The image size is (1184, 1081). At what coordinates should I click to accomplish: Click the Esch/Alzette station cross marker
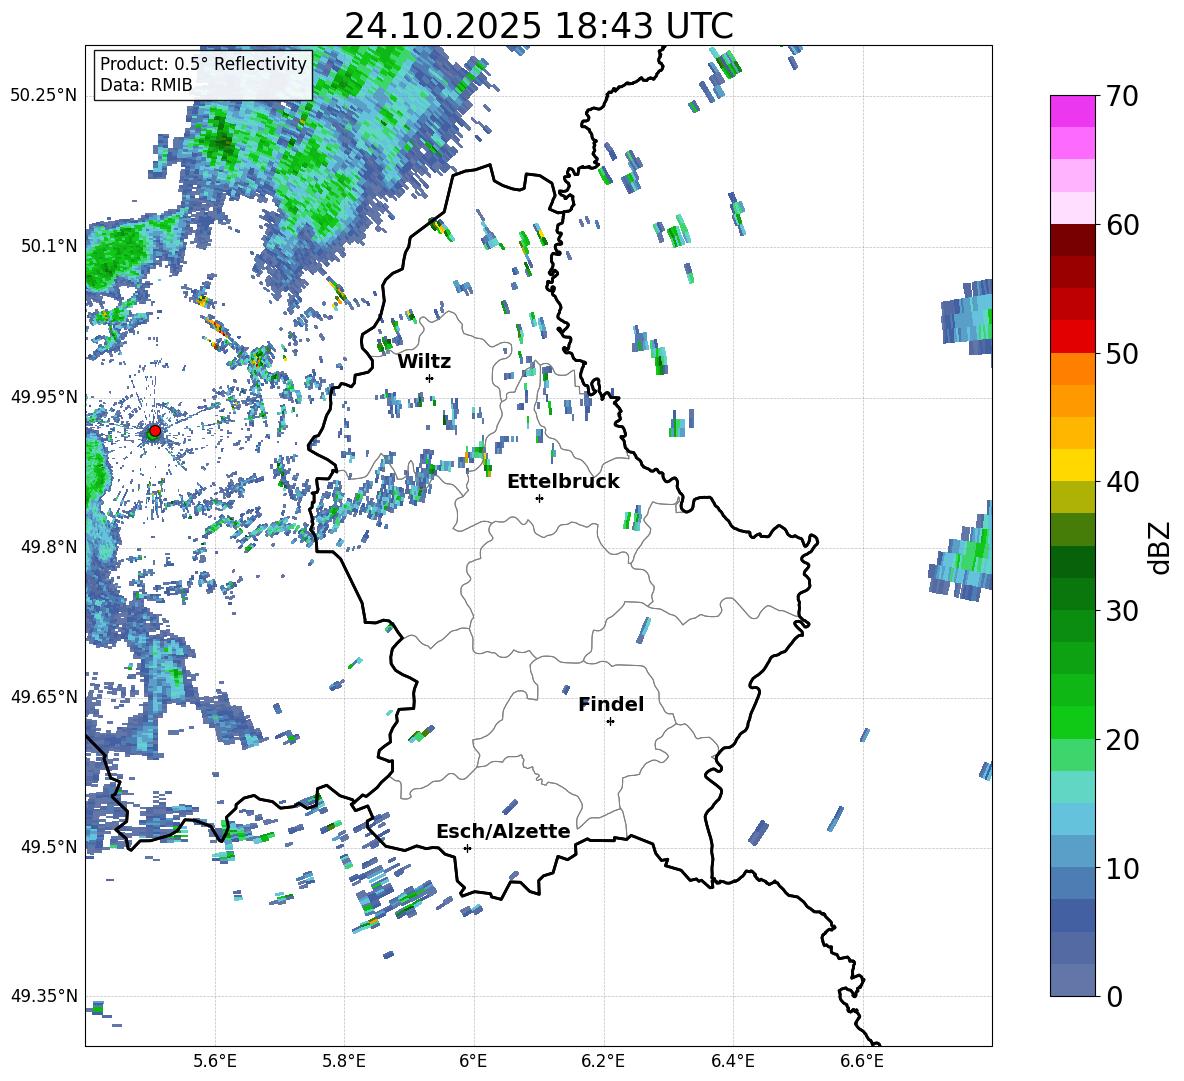click(x=467, y=848)
